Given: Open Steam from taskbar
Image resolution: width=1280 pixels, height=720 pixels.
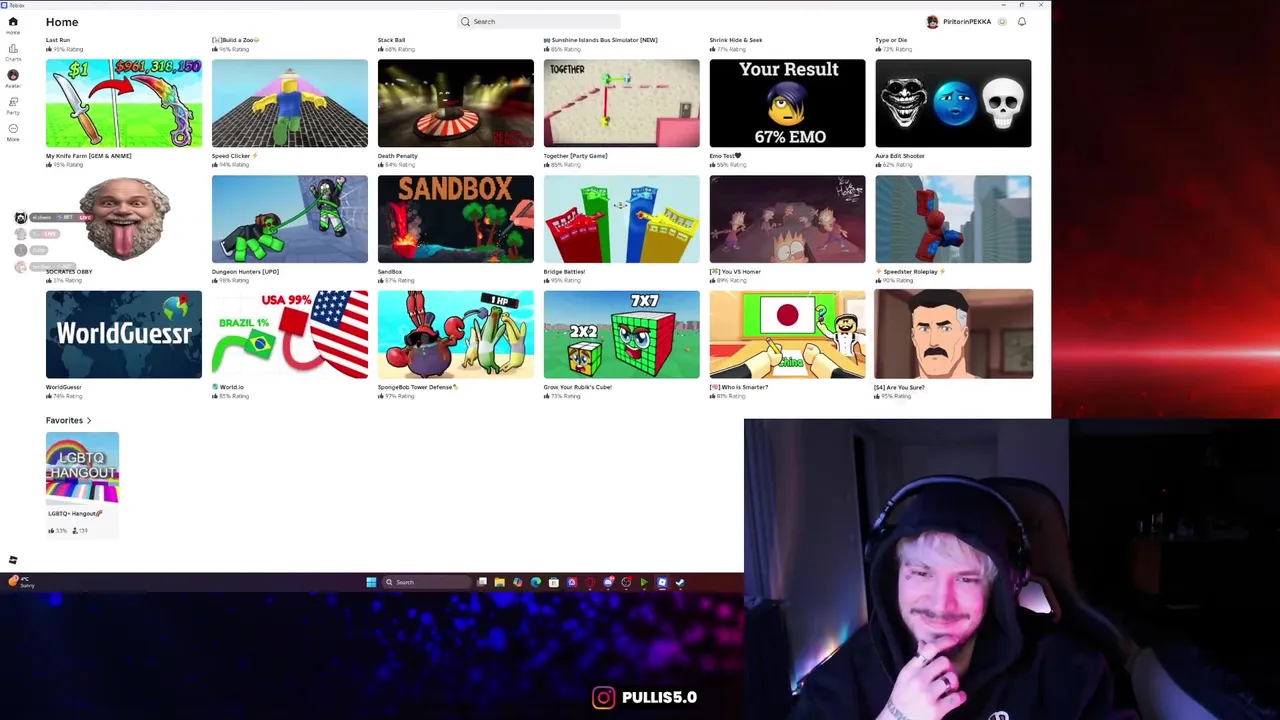Looking at the screenshot, I should 680,582.
